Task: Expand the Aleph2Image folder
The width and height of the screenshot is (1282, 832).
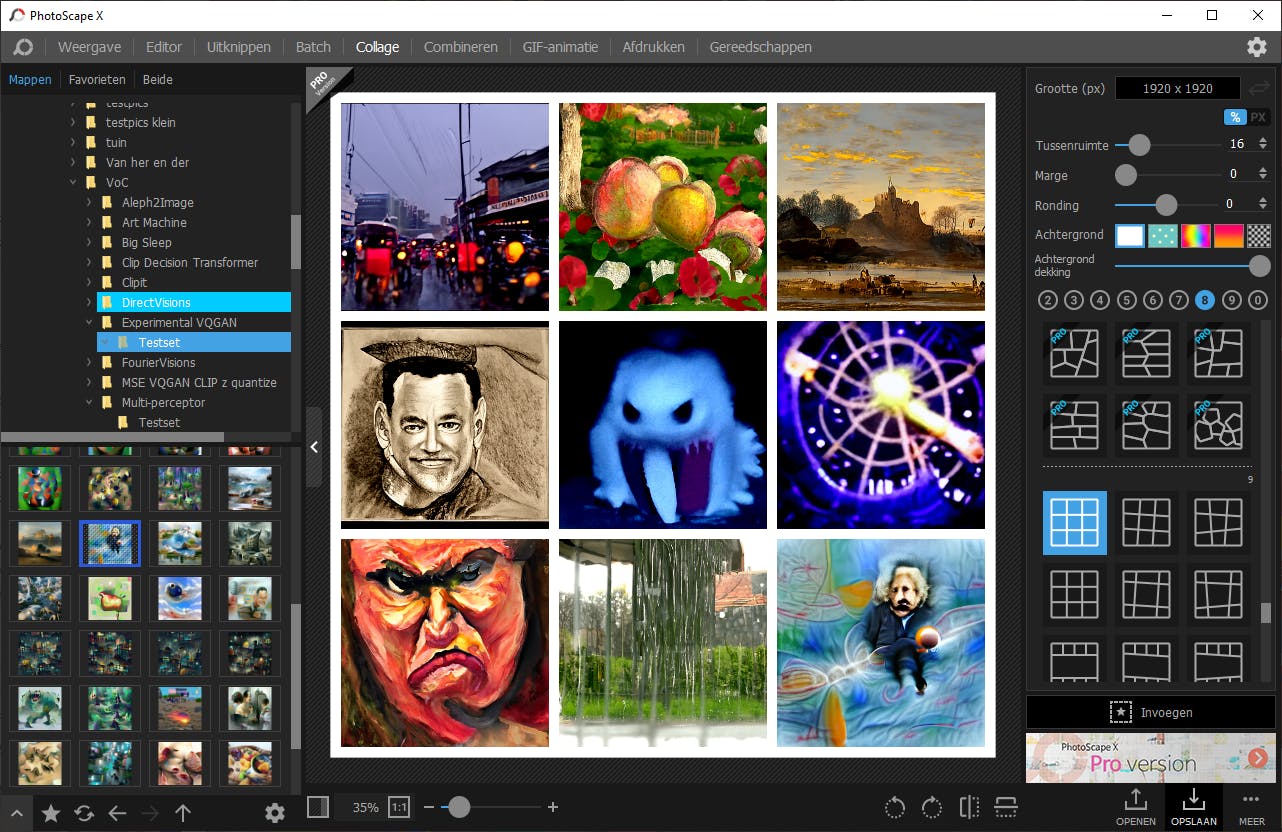Action: point(89,203)
